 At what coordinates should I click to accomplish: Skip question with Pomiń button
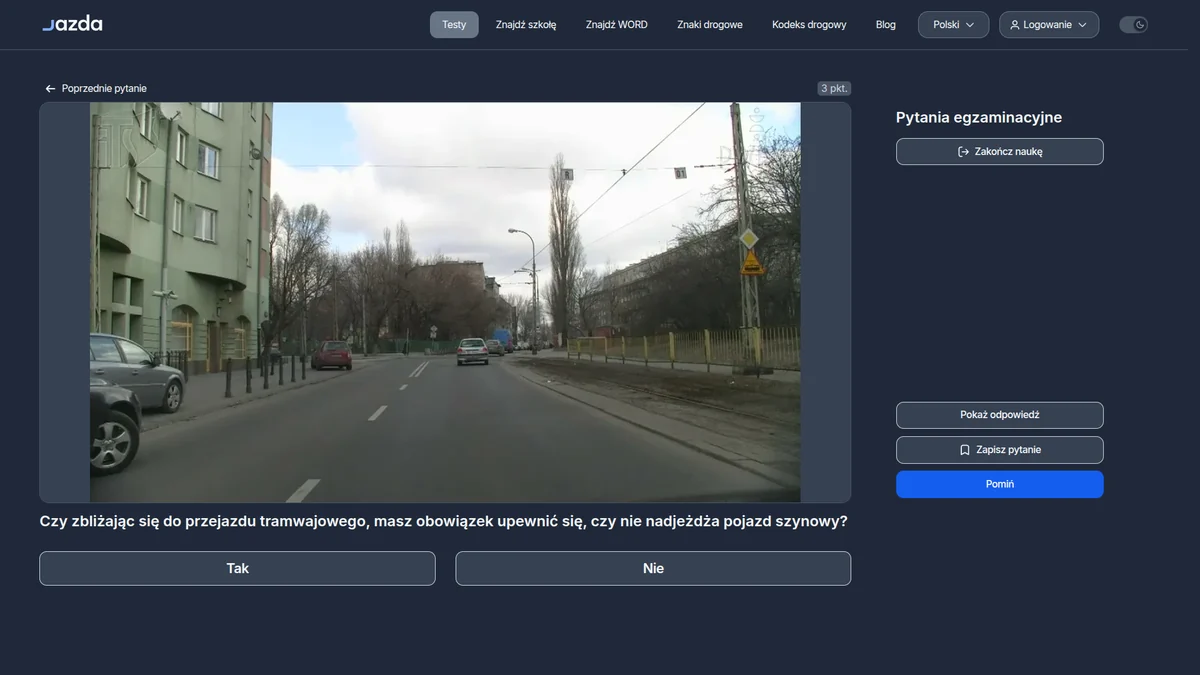pyautogui.click(x=1000, y=484)
